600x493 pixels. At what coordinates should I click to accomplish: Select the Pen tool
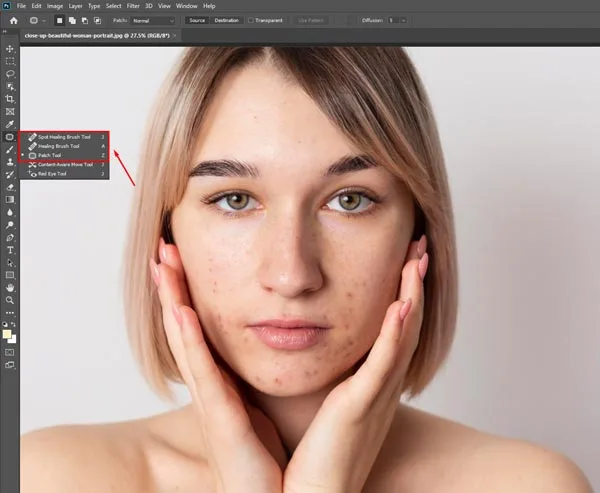tap(10, 237)
